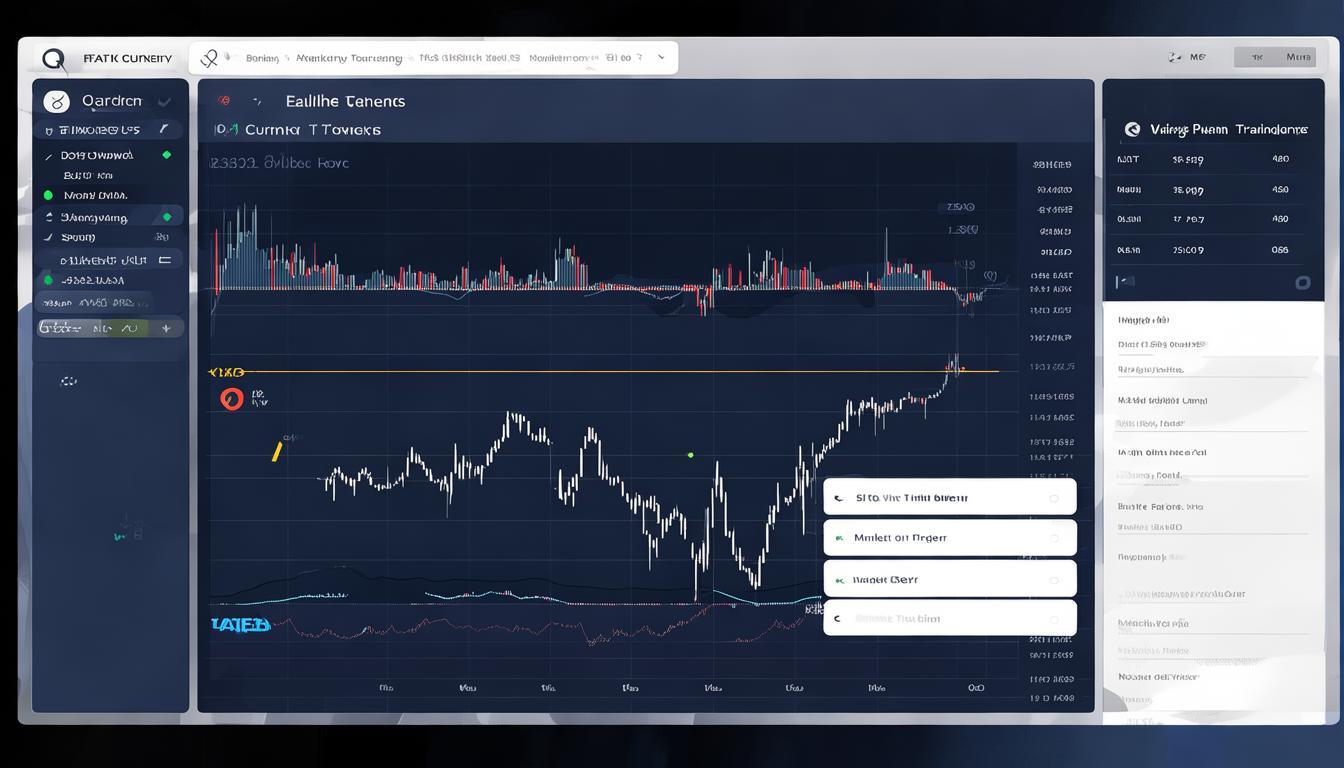
Task: Click the small red icon left of Eallihe Tenencs
Action: pos(224,101)
